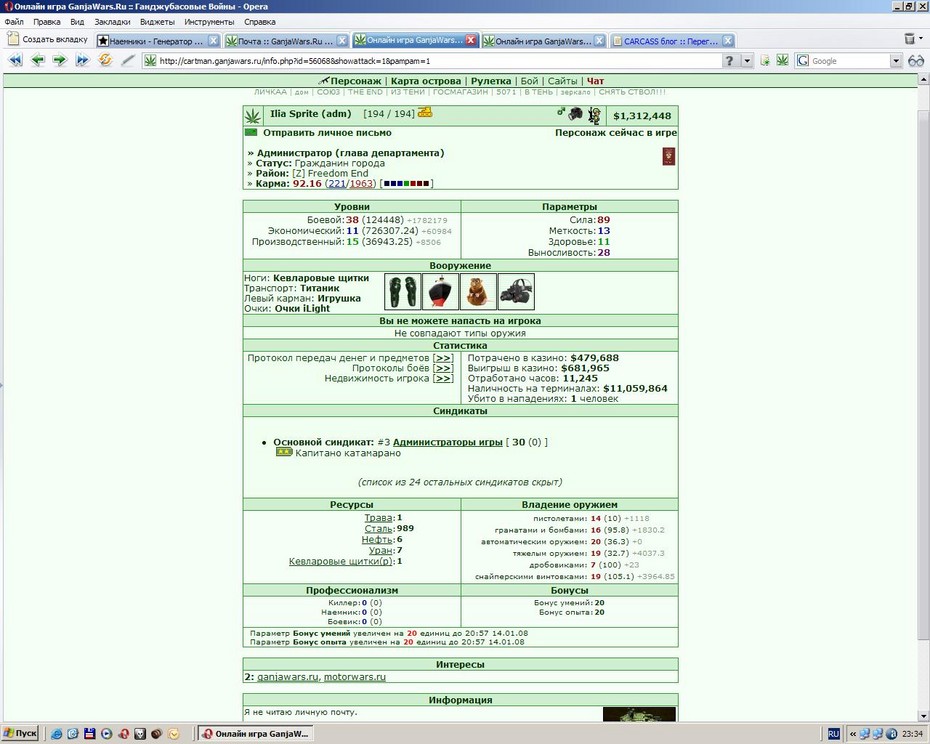Image resolution: width=930 pixels, height=744 pixels.
Task: Click the ГОСМАГАЗИН quick link
Action: pyautogui.click(x=460, y=92)
